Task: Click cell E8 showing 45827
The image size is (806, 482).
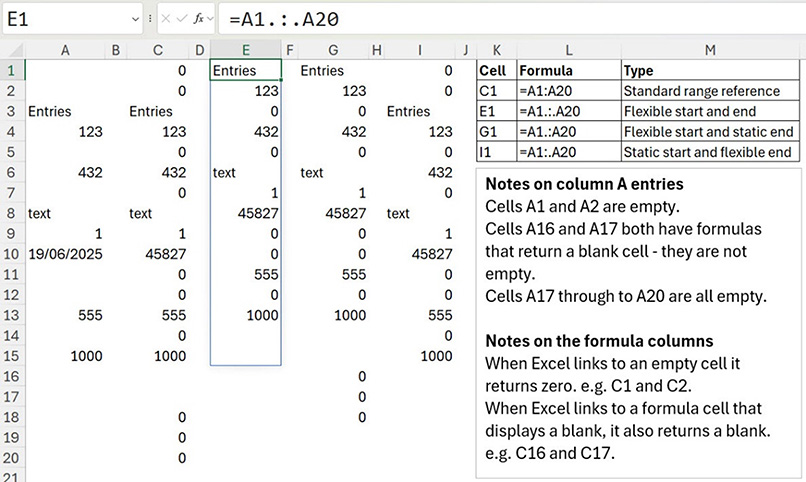Action: click(x=245, y=213)
